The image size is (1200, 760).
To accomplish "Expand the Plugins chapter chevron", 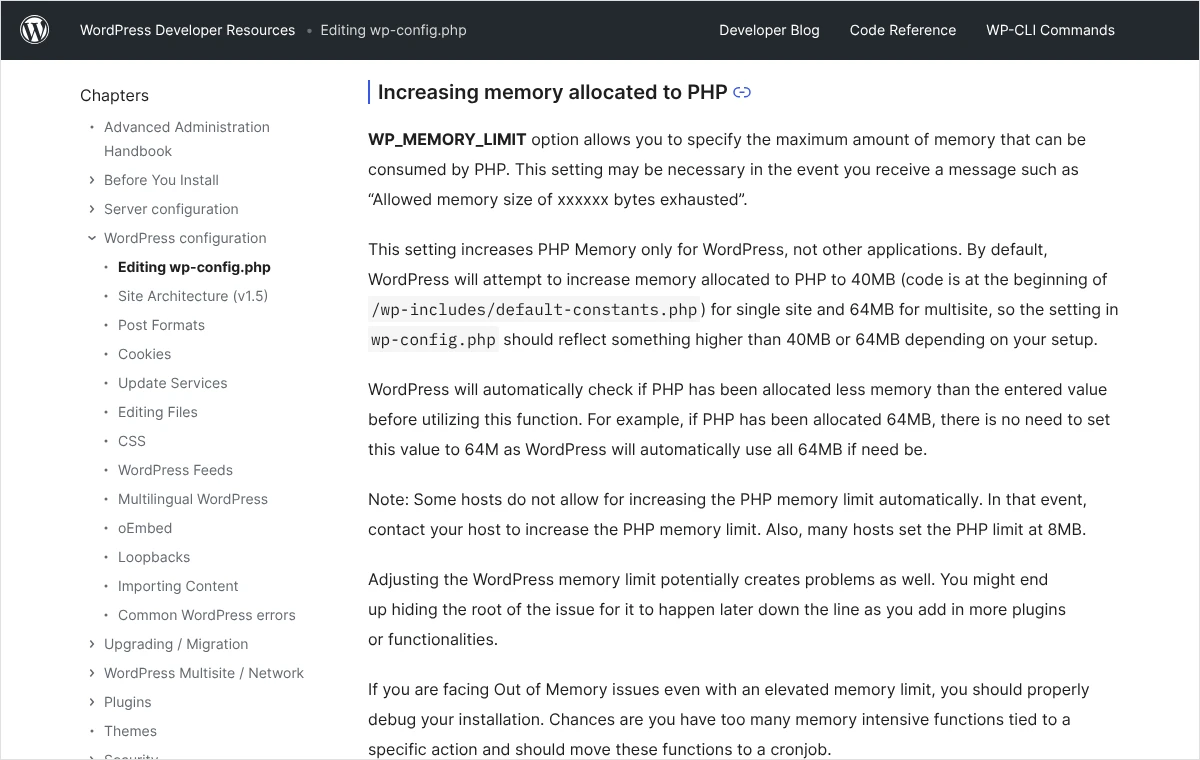I will (92, 702).
